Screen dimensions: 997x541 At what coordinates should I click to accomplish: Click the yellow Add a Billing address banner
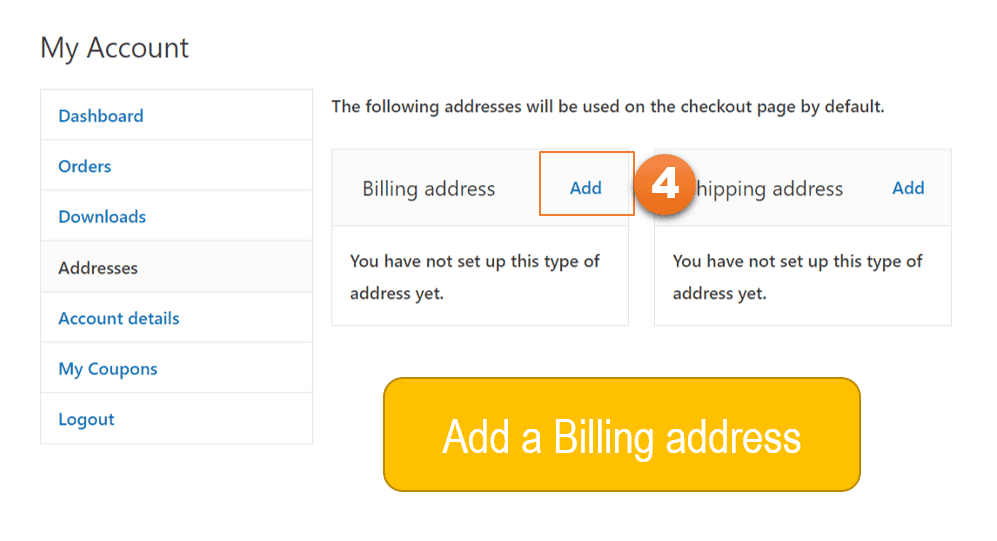[621, 435]
